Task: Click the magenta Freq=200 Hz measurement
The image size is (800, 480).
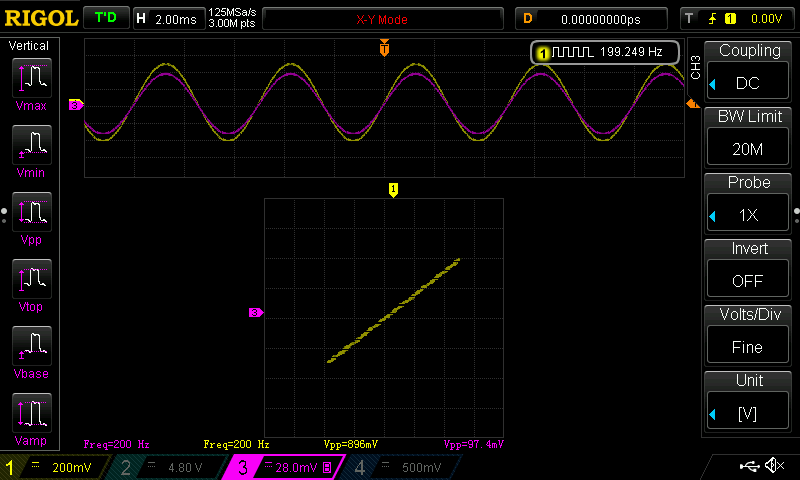Action: point(116,444)
